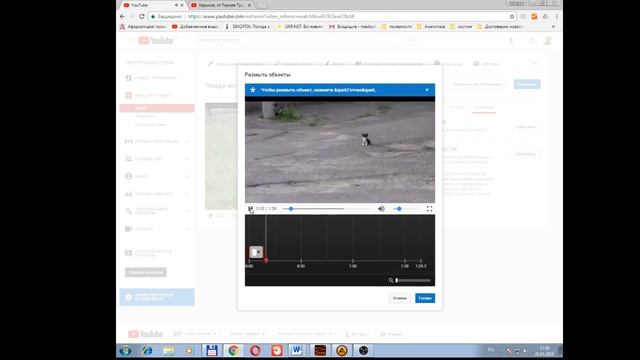Open the UKR.NET bookmark
Image resolution: width=640 pixels, height=360 pixels.
click(300, 27)
